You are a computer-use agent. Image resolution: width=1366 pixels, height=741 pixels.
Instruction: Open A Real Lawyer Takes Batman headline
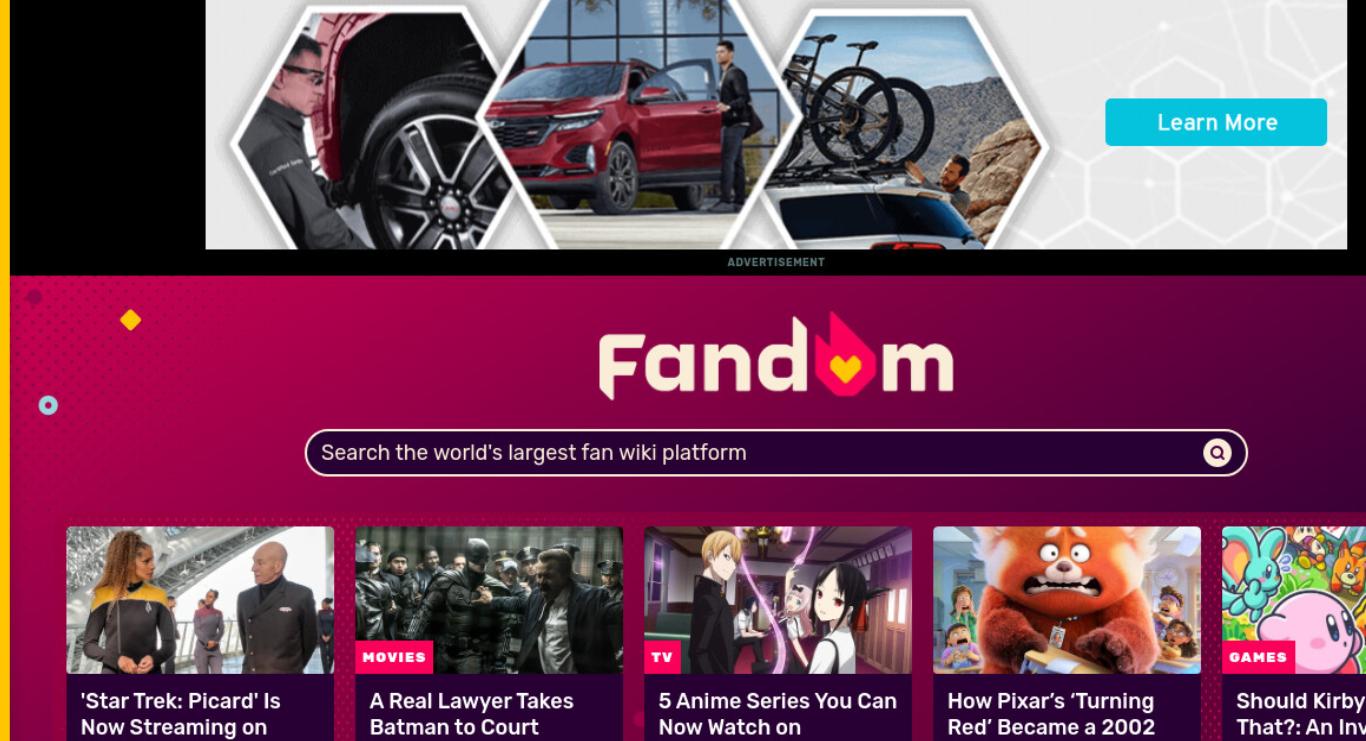[471, 714]
